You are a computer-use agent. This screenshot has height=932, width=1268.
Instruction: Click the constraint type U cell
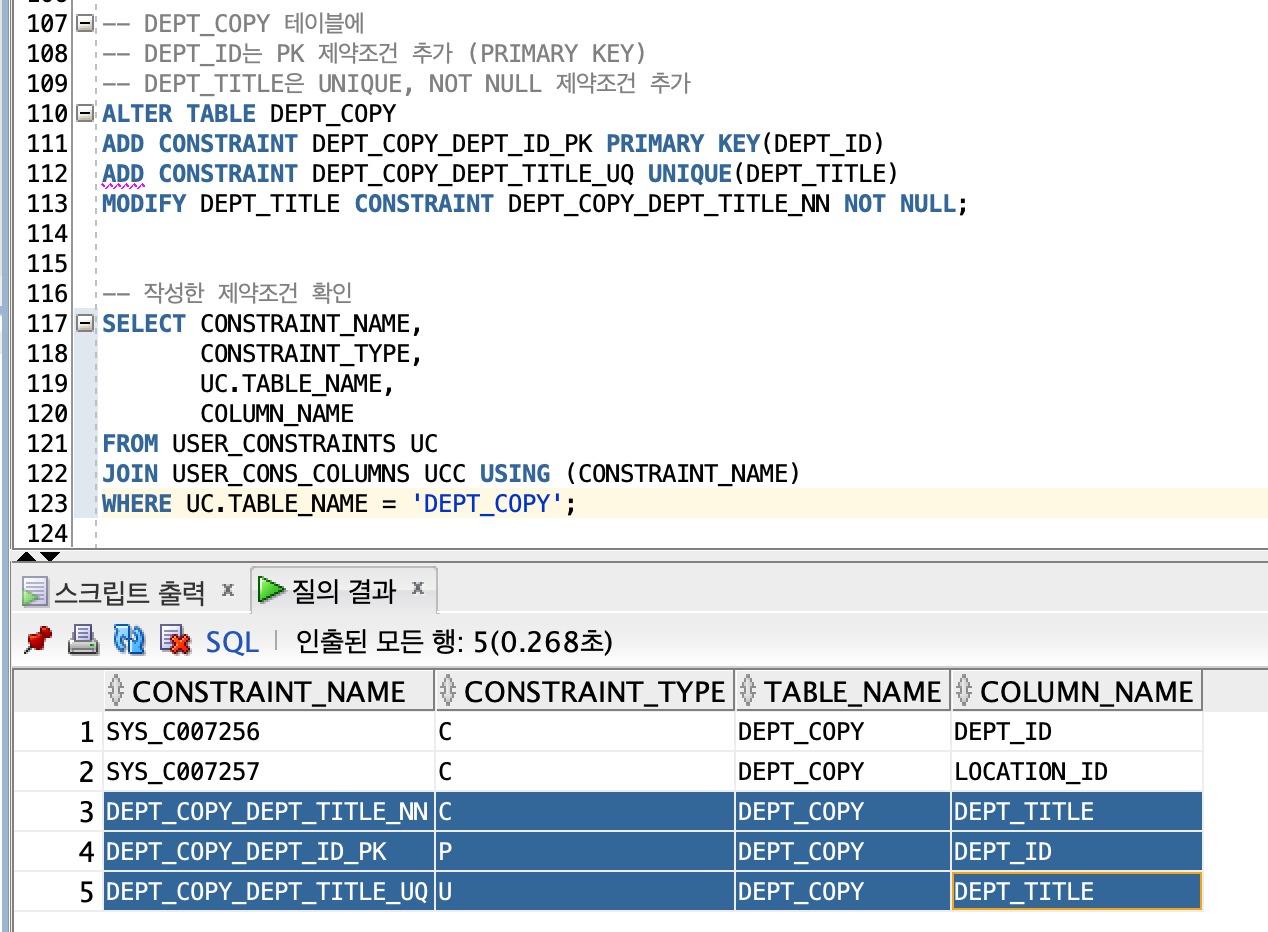point(585,892)
